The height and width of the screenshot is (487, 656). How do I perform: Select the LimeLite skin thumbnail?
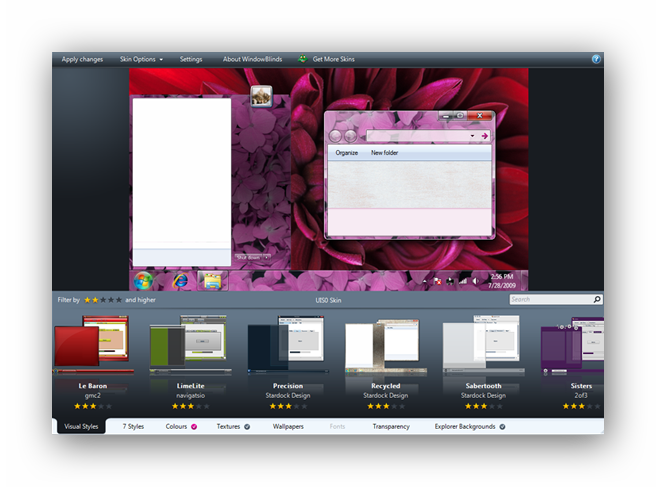[189, 345]
